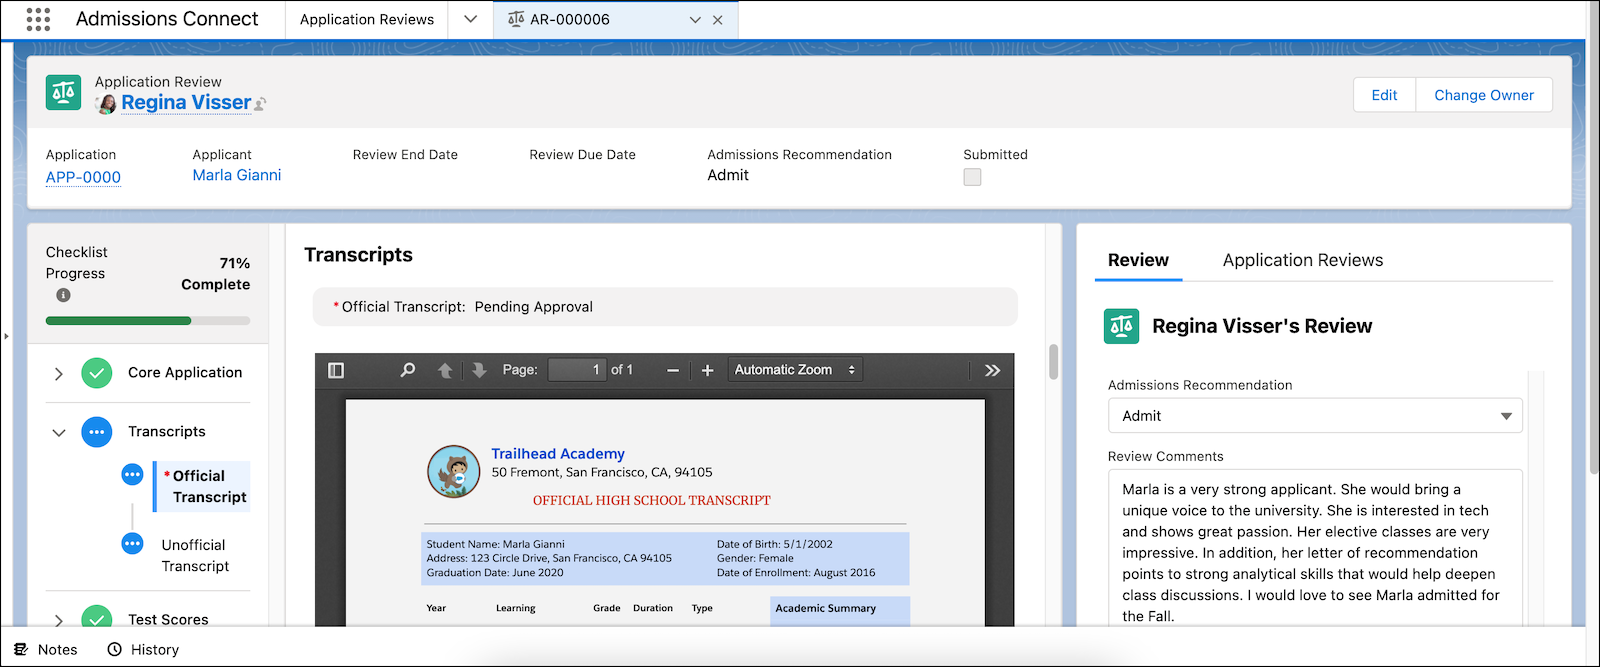Open the Admissions Recommendation dropdown
The height and width of the screenshot is (667, 1600).
(1315, 416)
